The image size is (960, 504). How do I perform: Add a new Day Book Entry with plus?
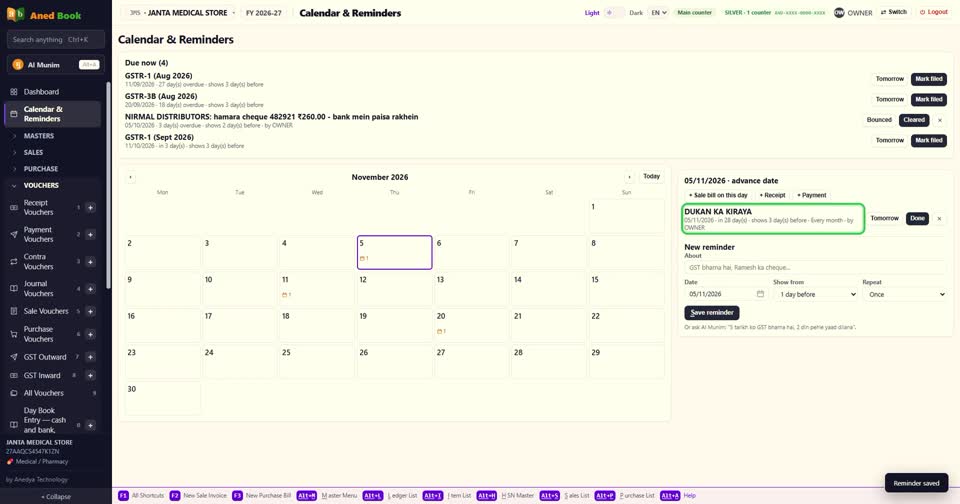pyautogui.click(x=90, y=425)
